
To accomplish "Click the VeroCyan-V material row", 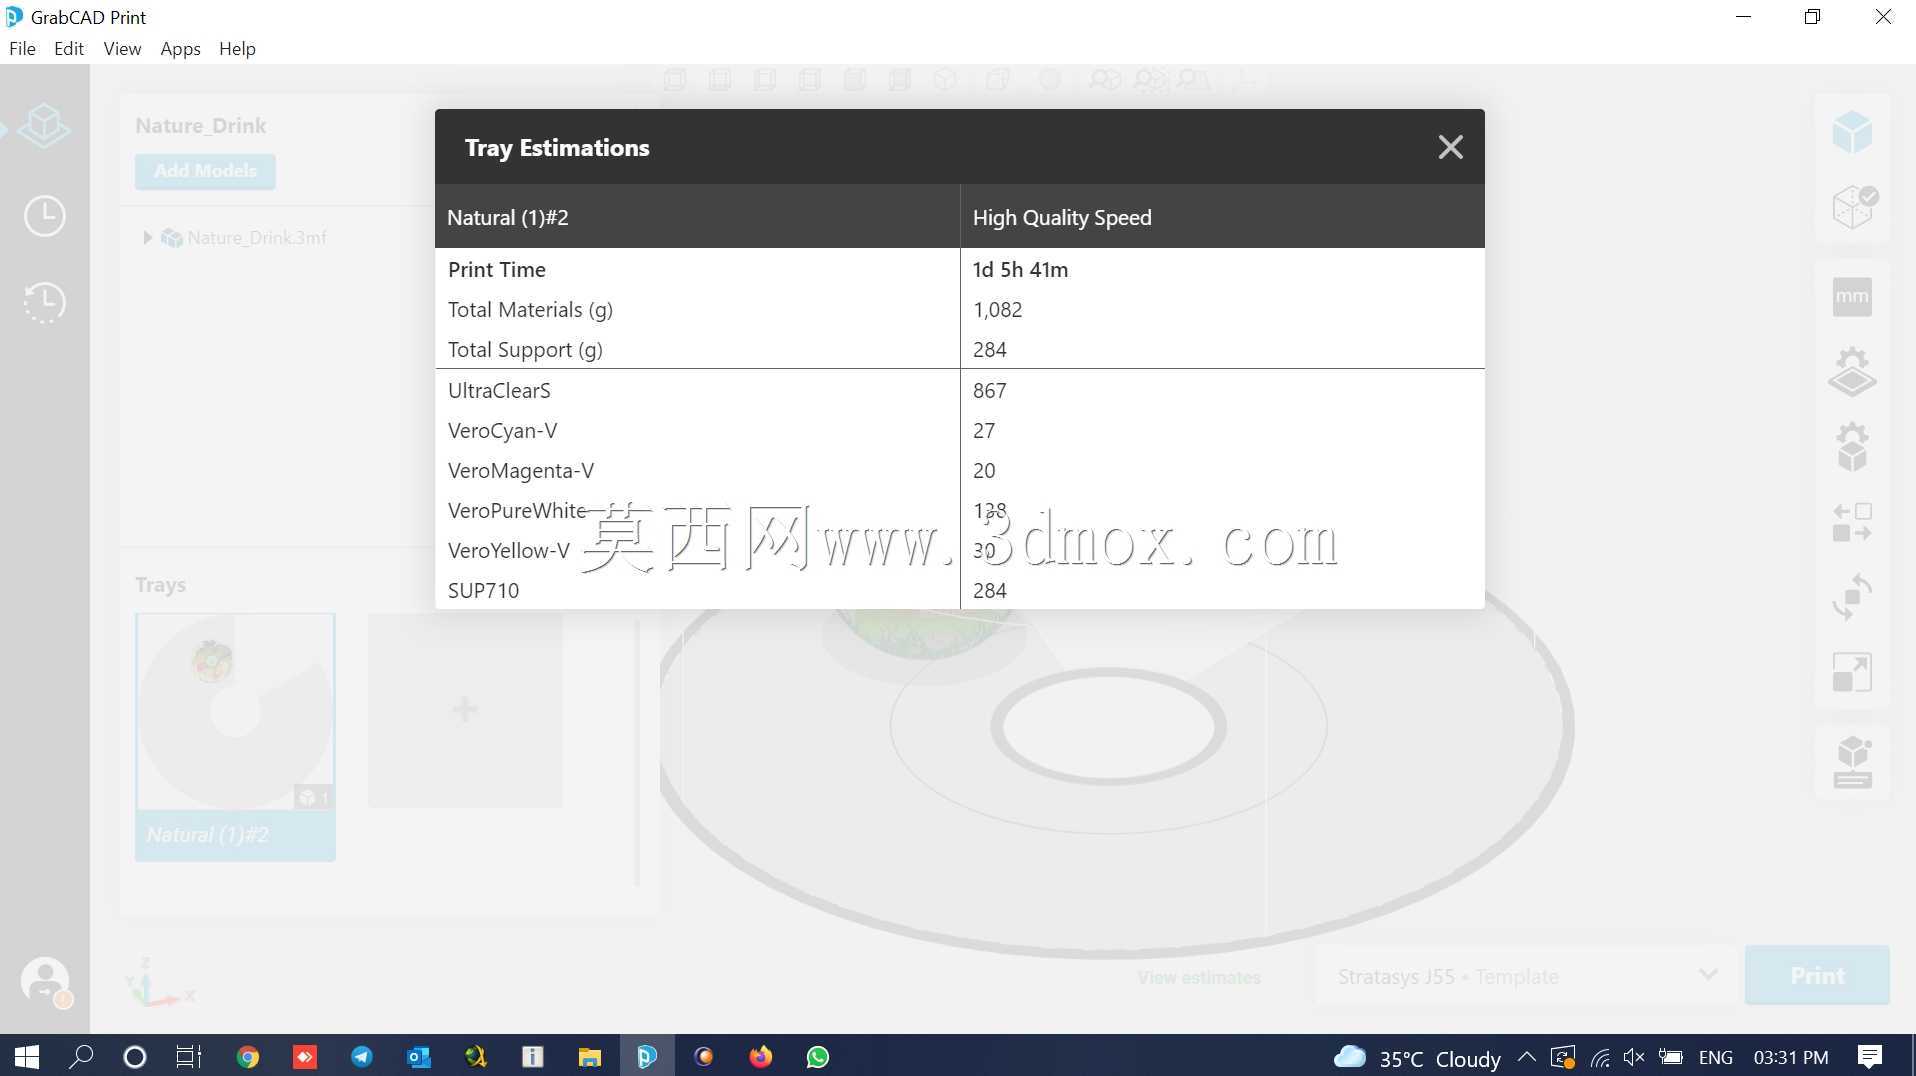I will [959, 430].
